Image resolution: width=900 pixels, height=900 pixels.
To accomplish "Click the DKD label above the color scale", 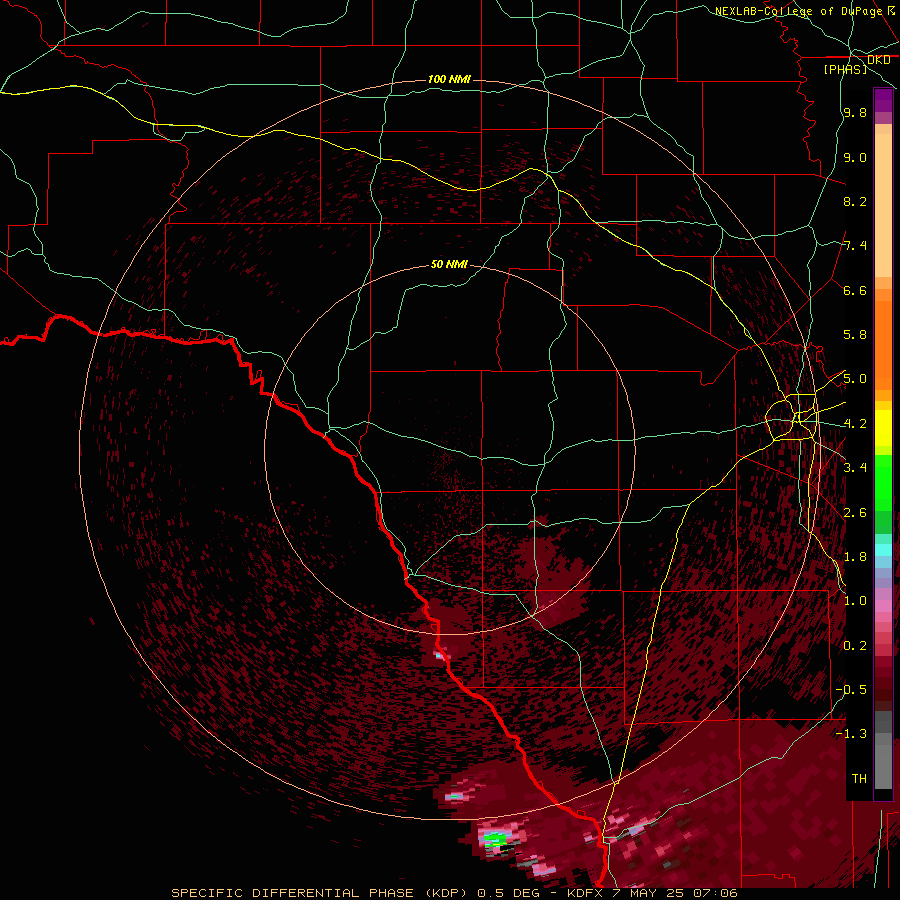I will [x=879, y=59].
